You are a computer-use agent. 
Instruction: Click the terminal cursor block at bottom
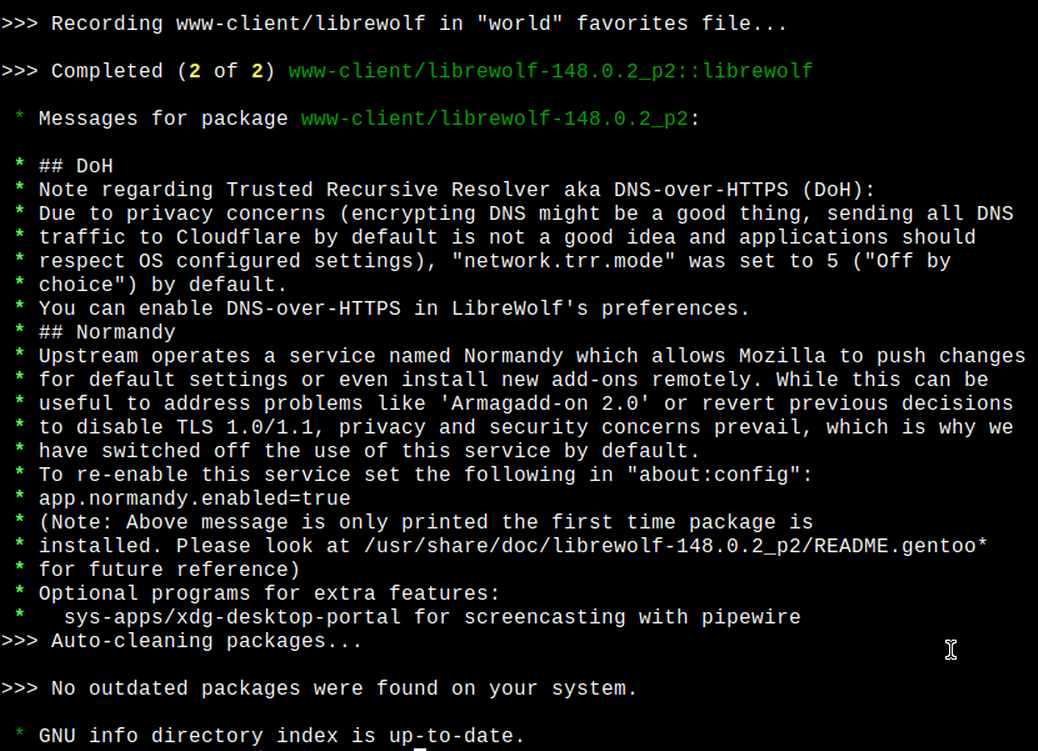tap(420, 749)
